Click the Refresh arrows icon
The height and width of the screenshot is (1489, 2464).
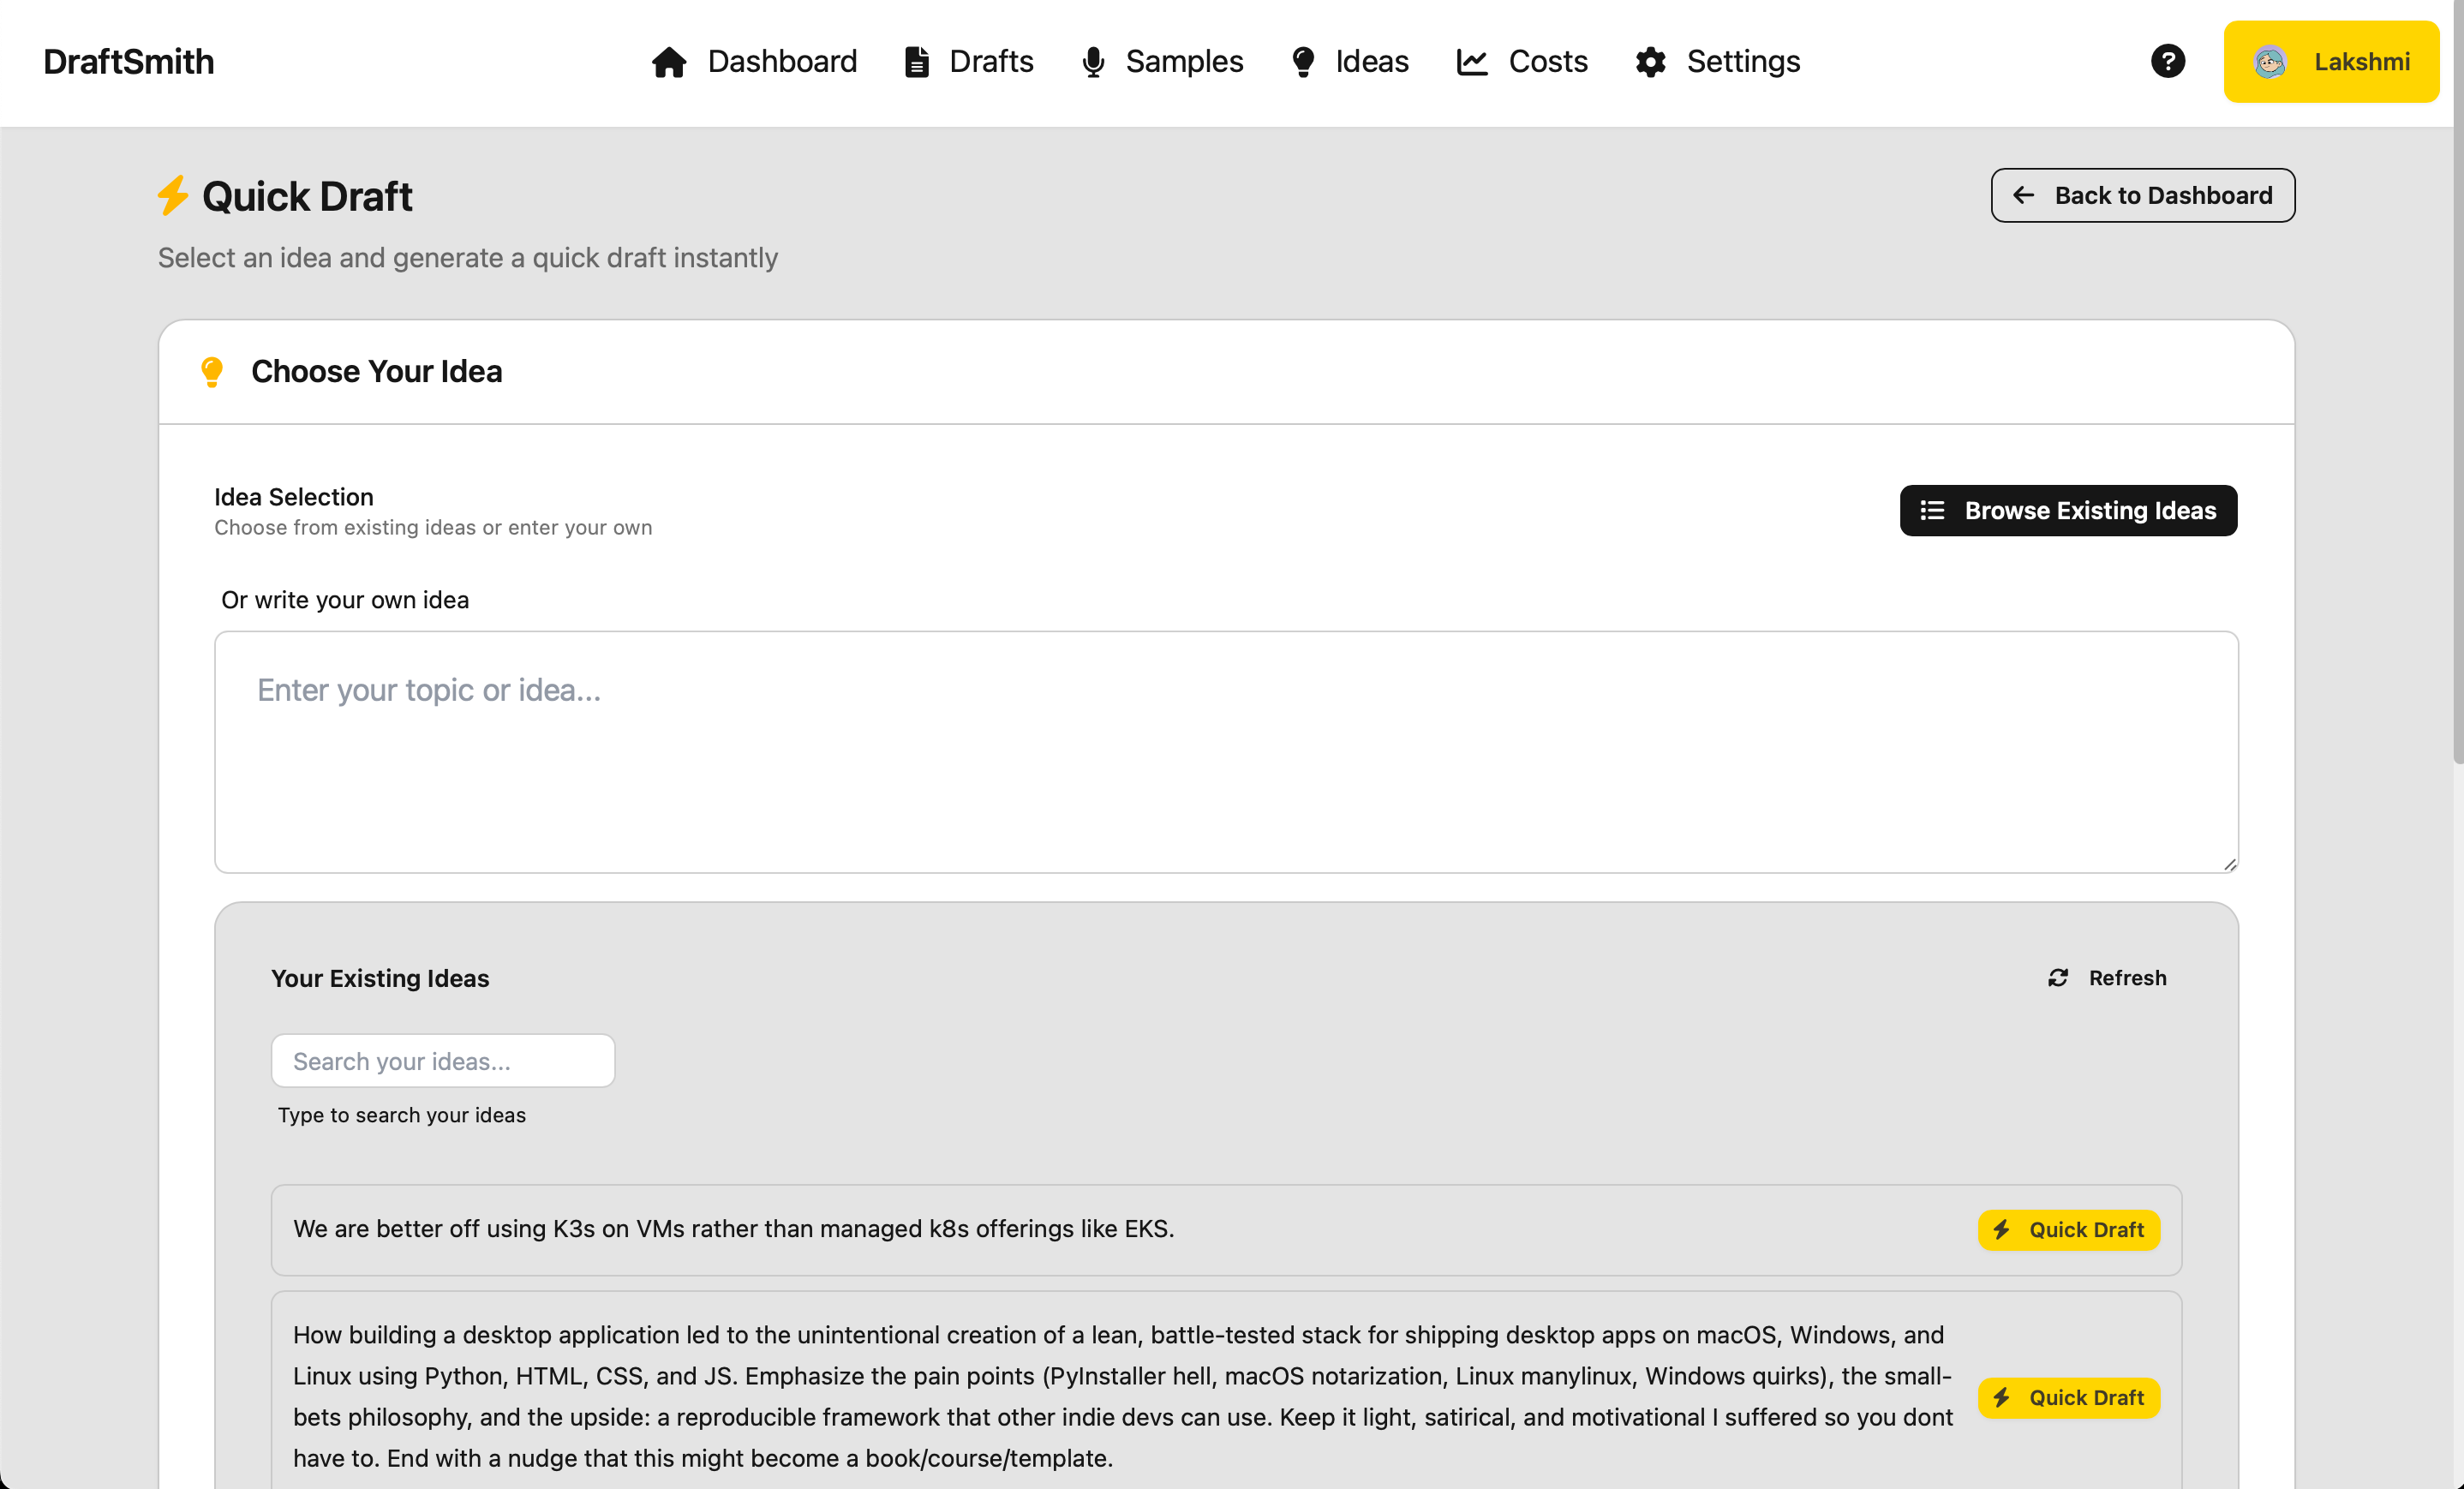point(2058,978)
